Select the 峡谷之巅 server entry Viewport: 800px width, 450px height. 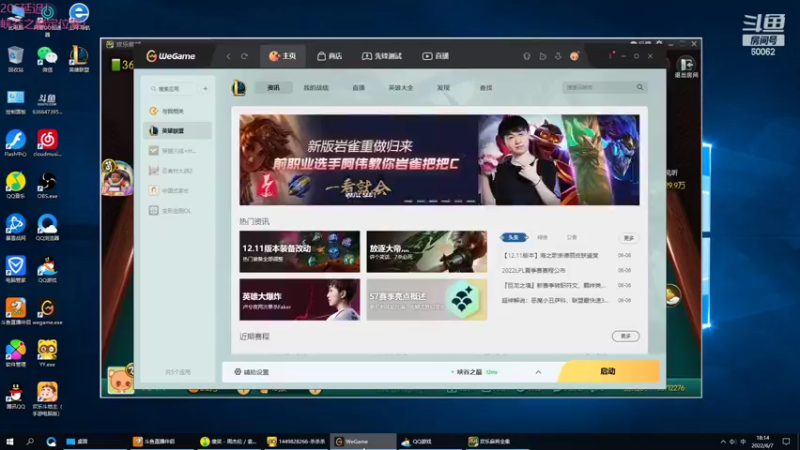[x=474, y=372]
